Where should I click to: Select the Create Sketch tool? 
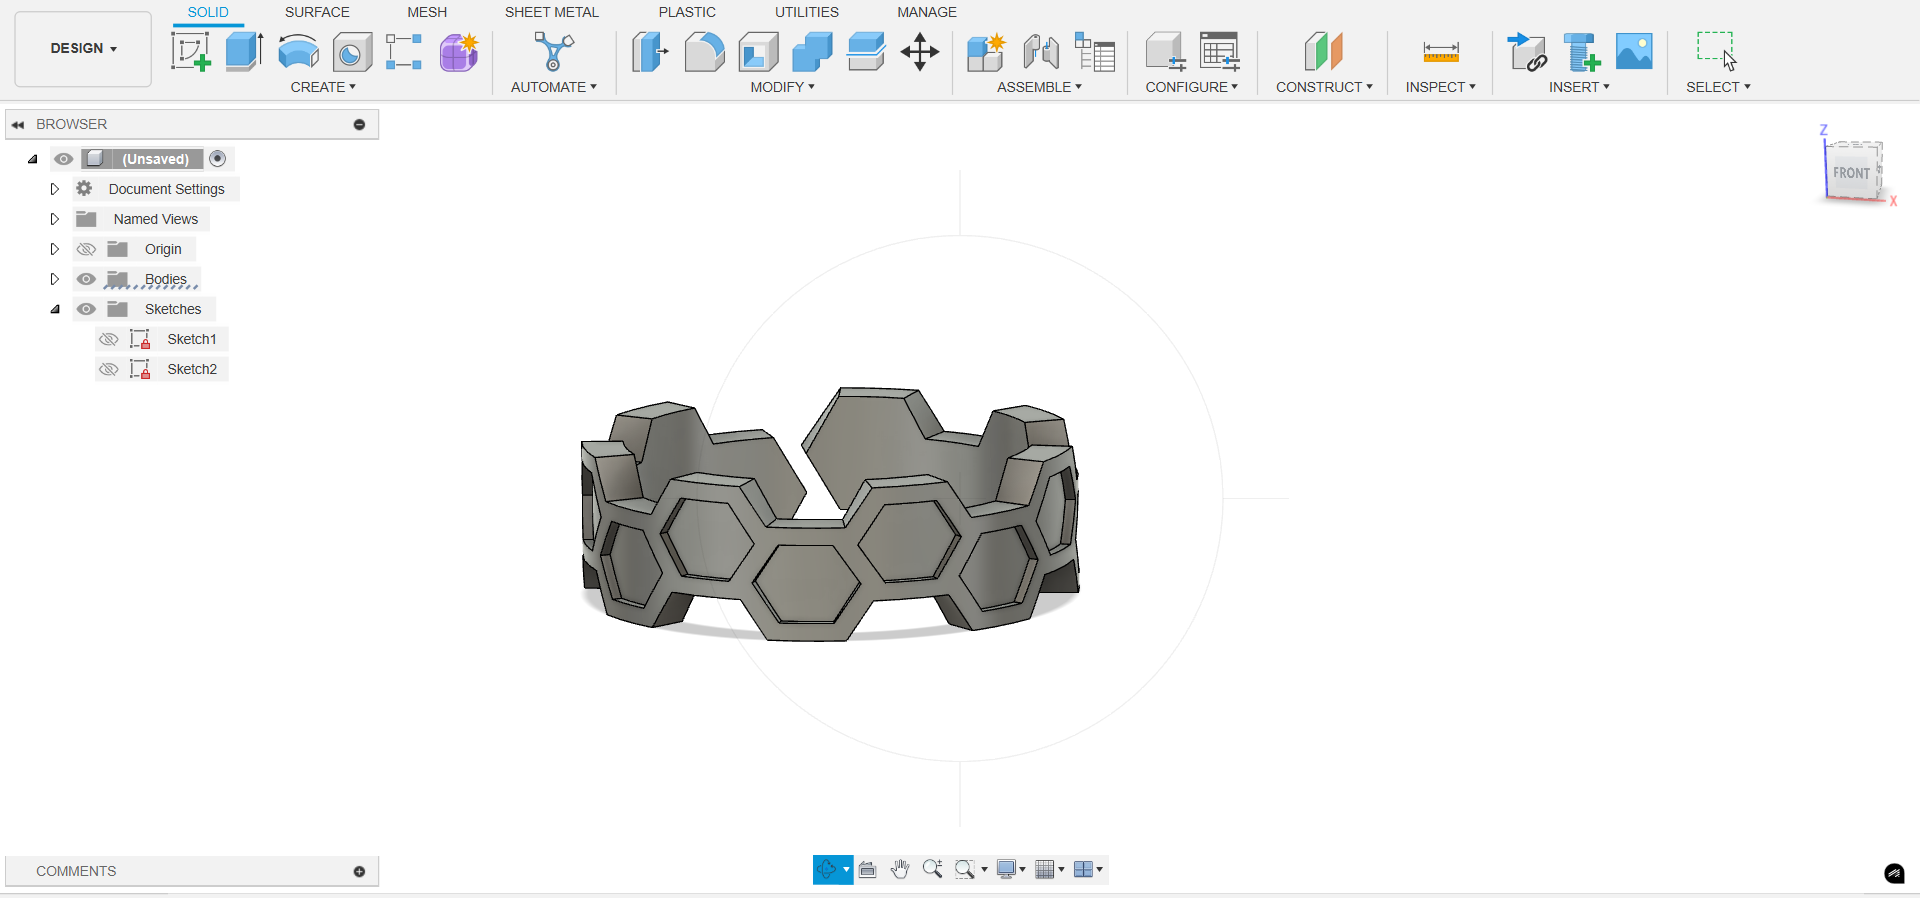pyautogui.click(x=190, y=51)
